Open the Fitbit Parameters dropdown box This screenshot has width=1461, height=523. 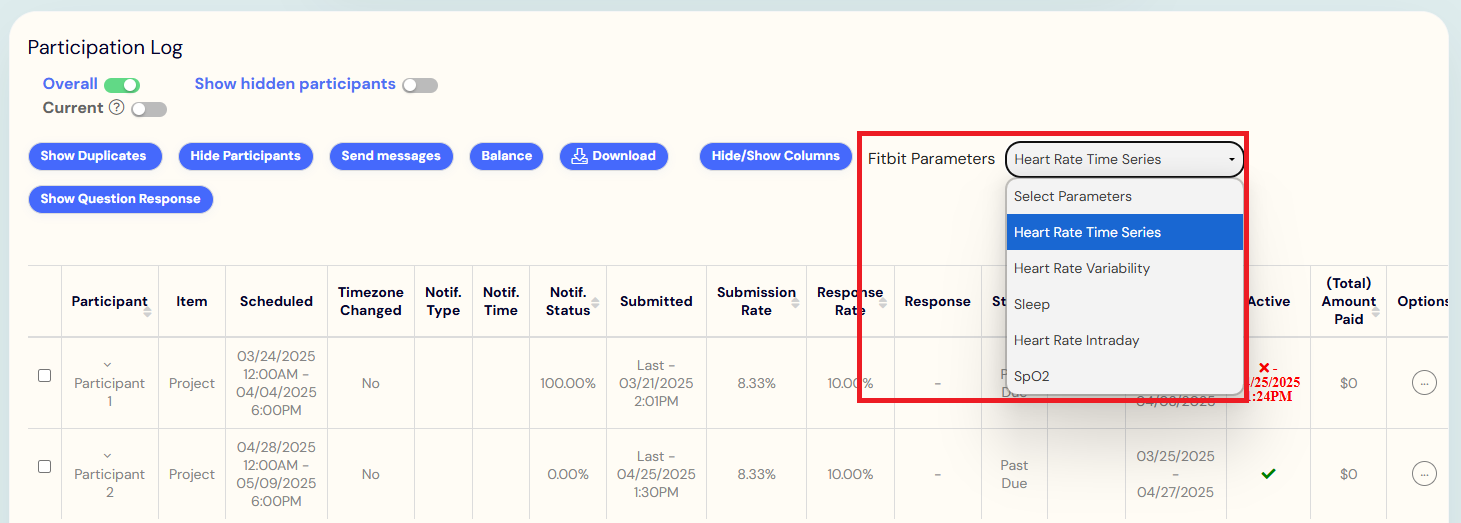pyautogui.click(x=1124, y=159)
